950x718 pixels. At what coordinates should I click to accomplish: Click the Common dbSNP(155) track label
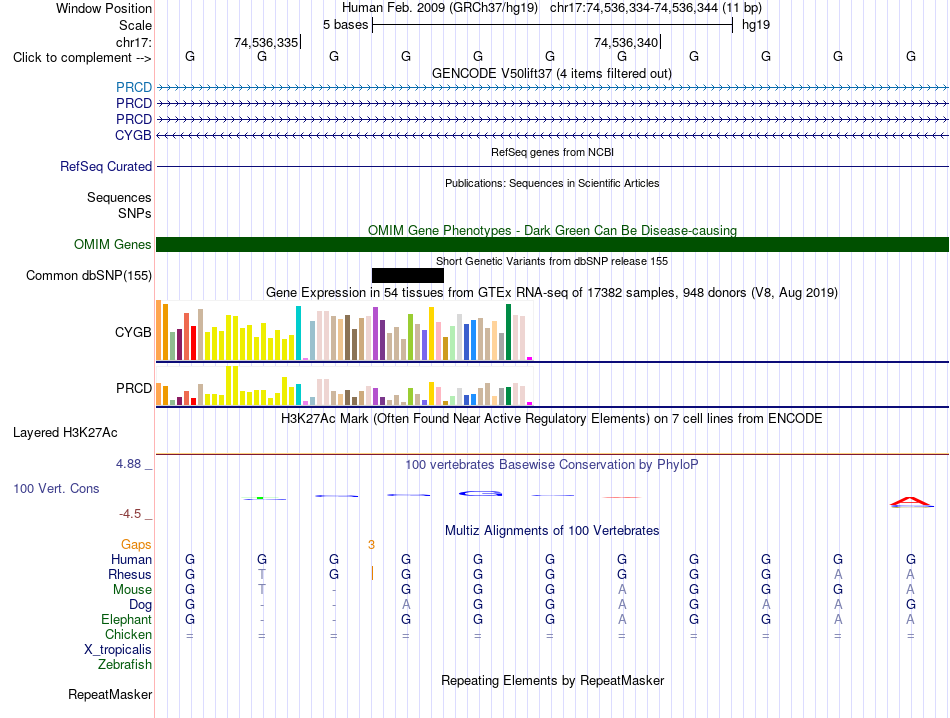pyautogui.click(x=89, y=276)
